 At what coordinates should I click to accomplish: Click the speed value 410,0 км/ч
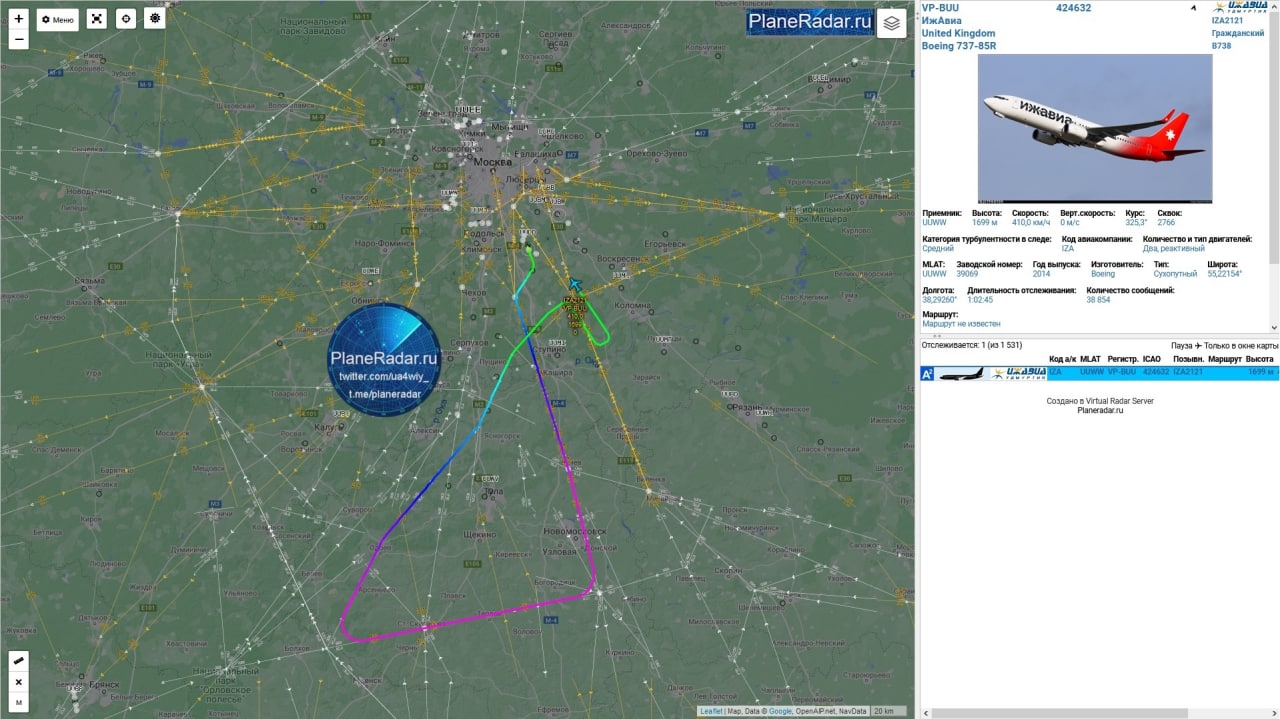coord(1031,222)
